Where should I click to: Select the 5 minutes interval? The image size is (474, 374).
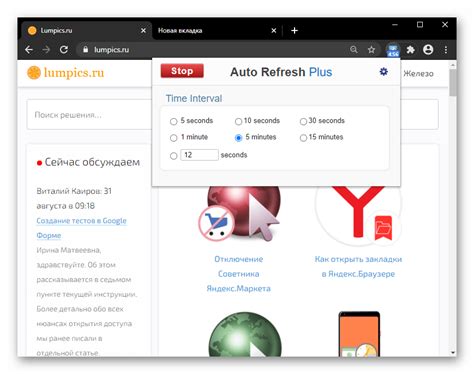238,138
